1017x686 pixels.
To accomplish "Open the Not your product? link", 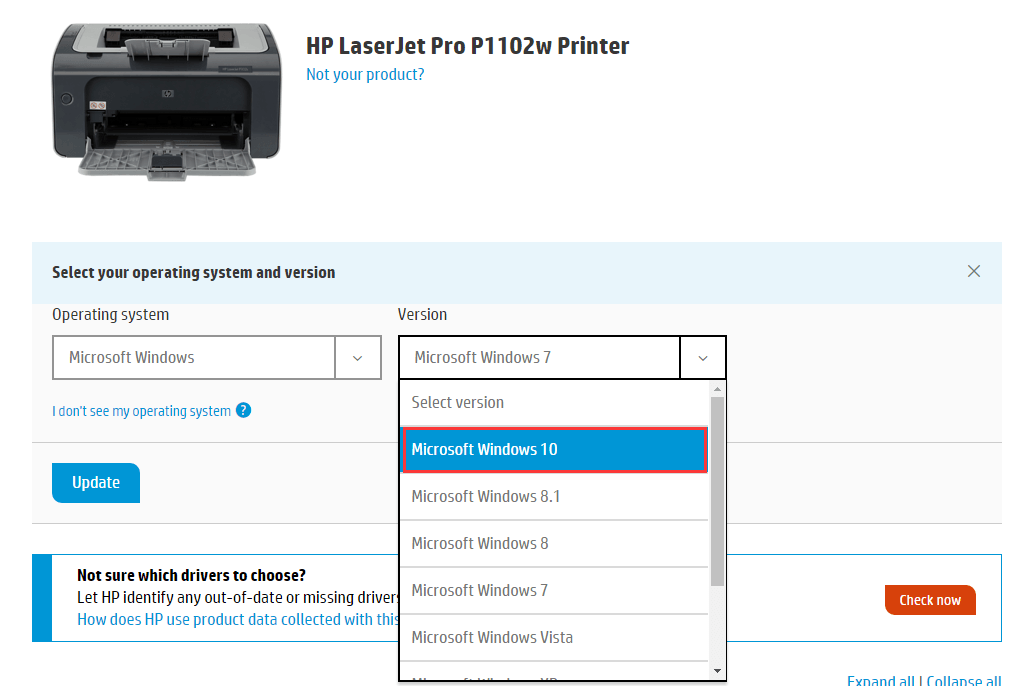I will point(365,75).
